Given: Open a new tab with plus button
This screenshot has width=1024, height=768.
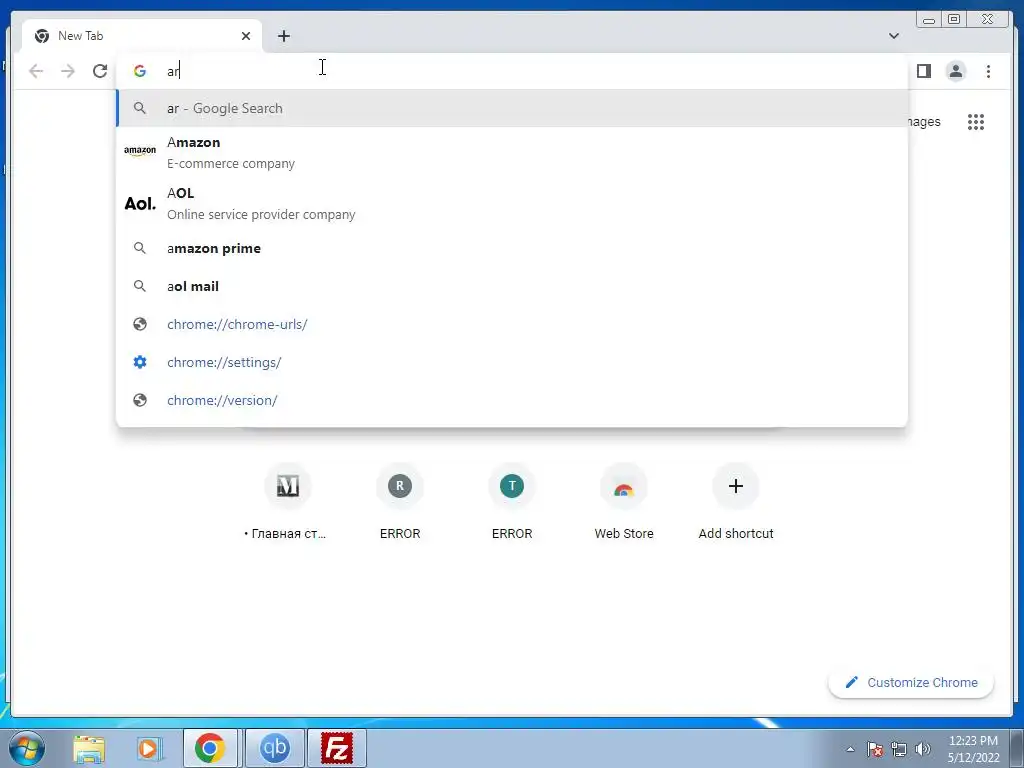Looking at the screenshot, I should click(x=283, y=36).
